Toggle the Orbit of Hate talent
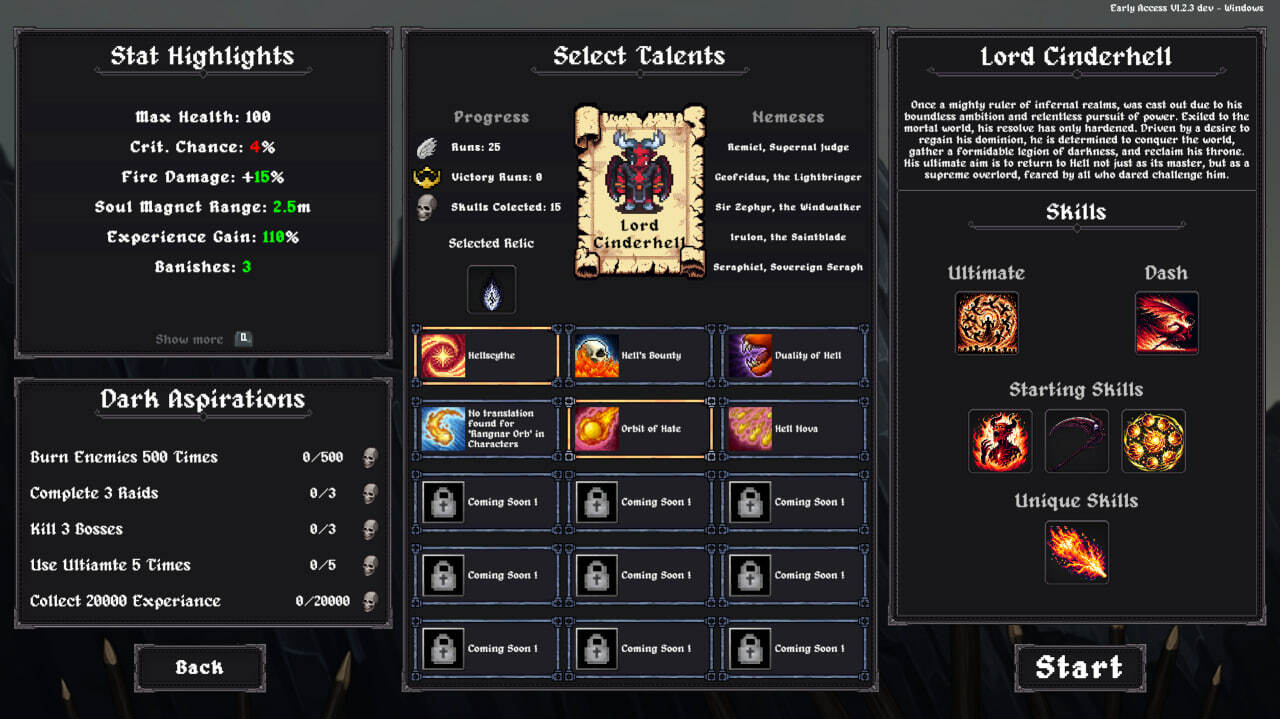 (x=640, y=428)
